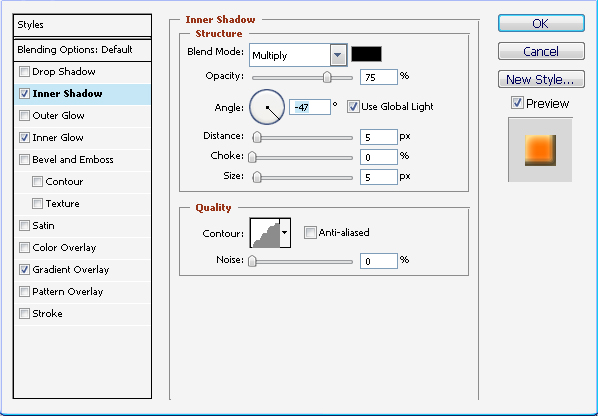Click the orange style preview thumbnail
The image size is (598, 416).
[x=540, y=150]
